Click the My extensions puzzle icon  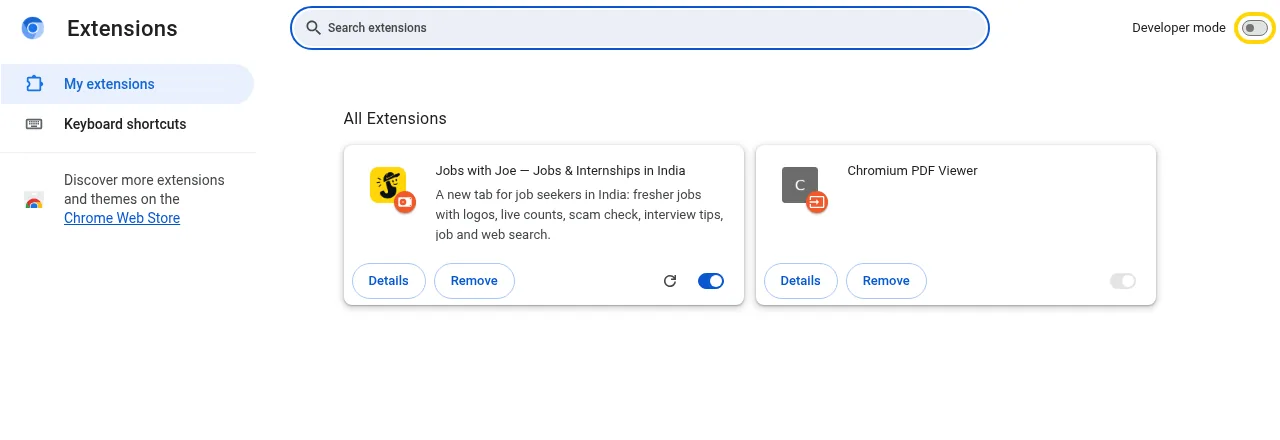coord(34,84)
